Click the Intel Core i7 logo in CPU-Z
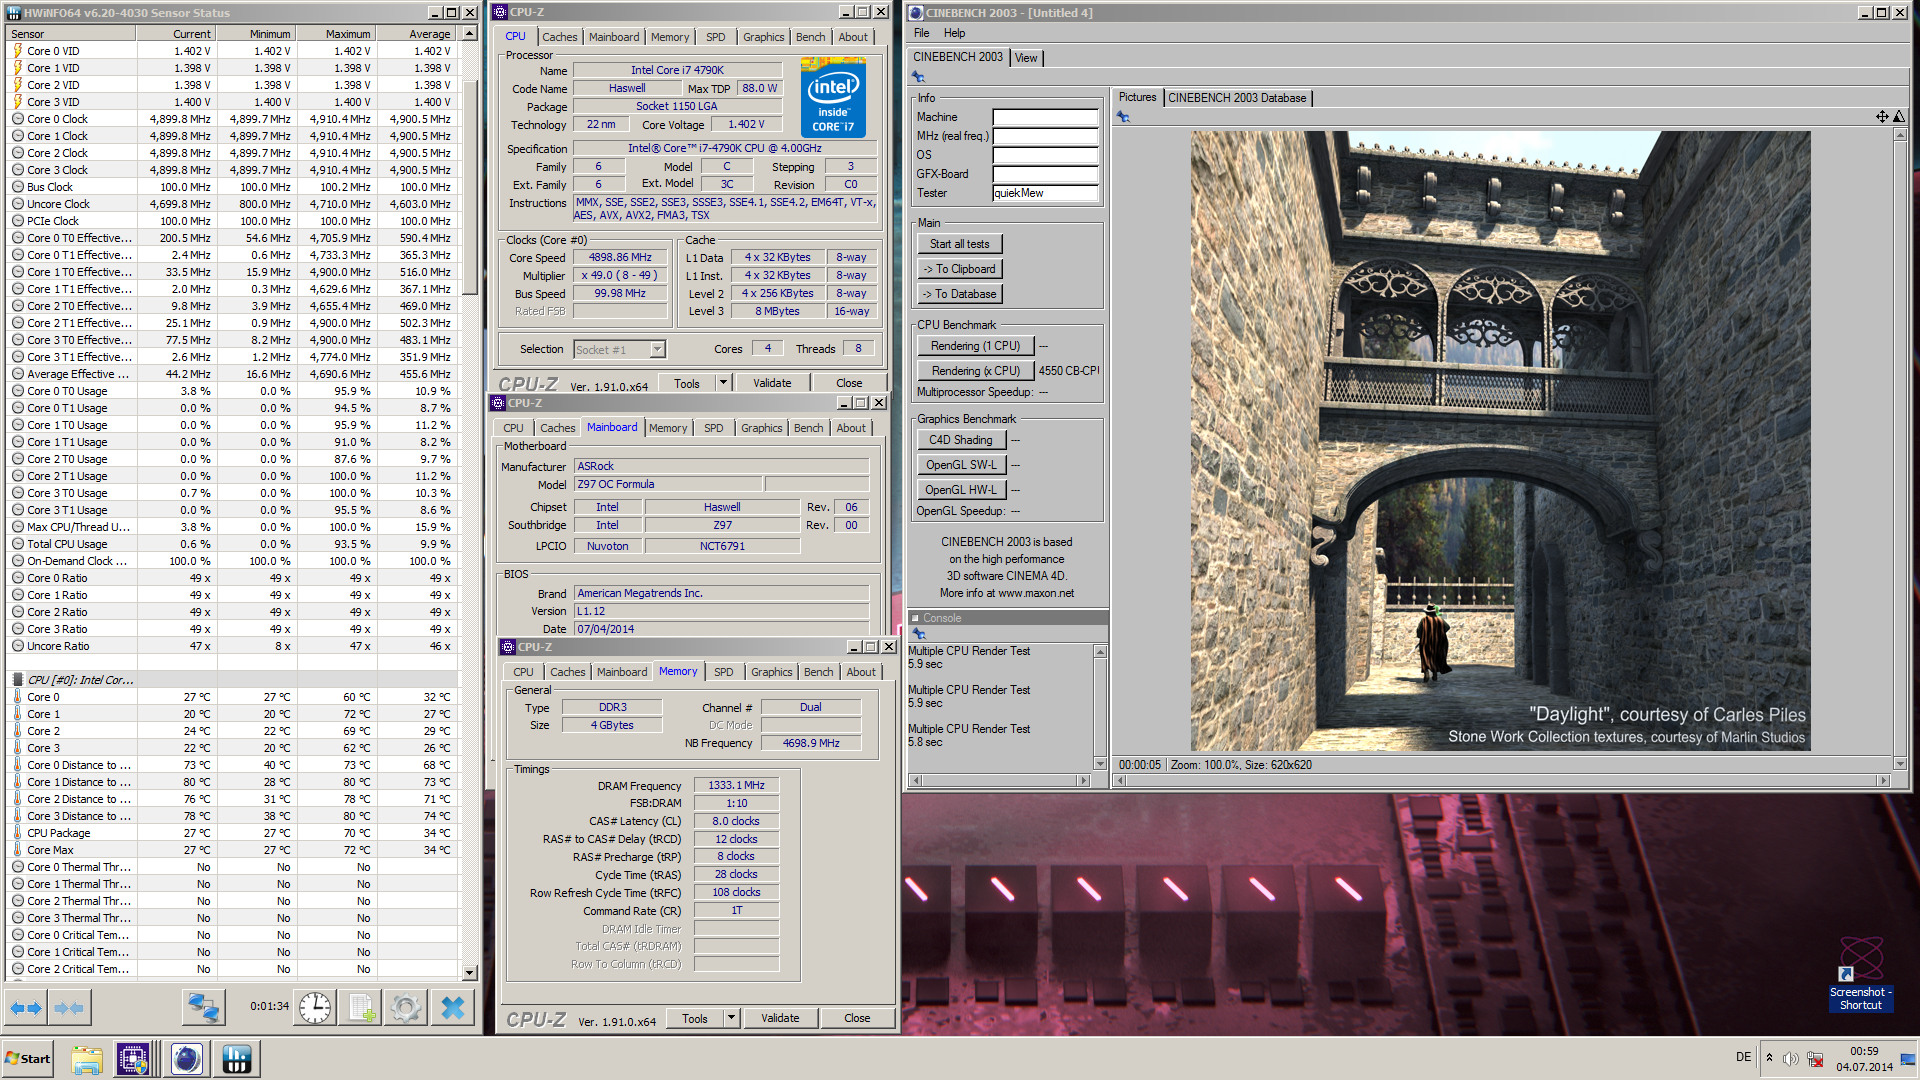 (832, 98)
